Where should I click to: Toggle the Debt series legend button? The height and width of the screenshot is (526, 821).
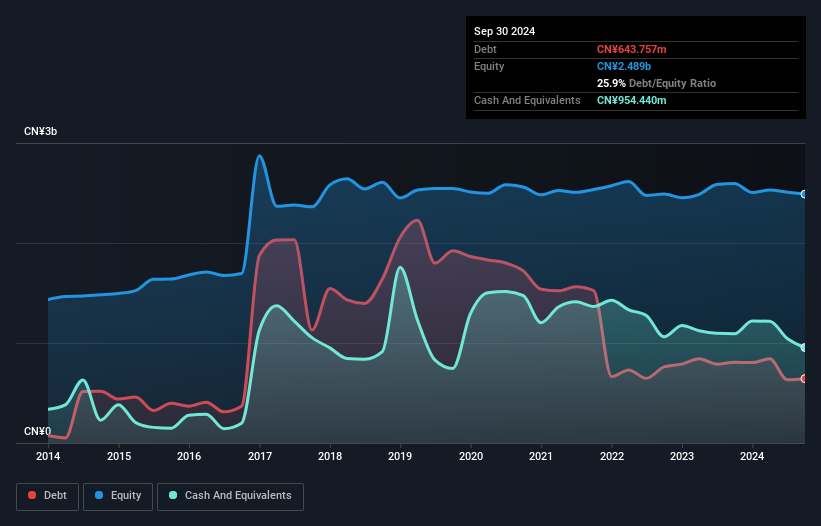[48, 496]
